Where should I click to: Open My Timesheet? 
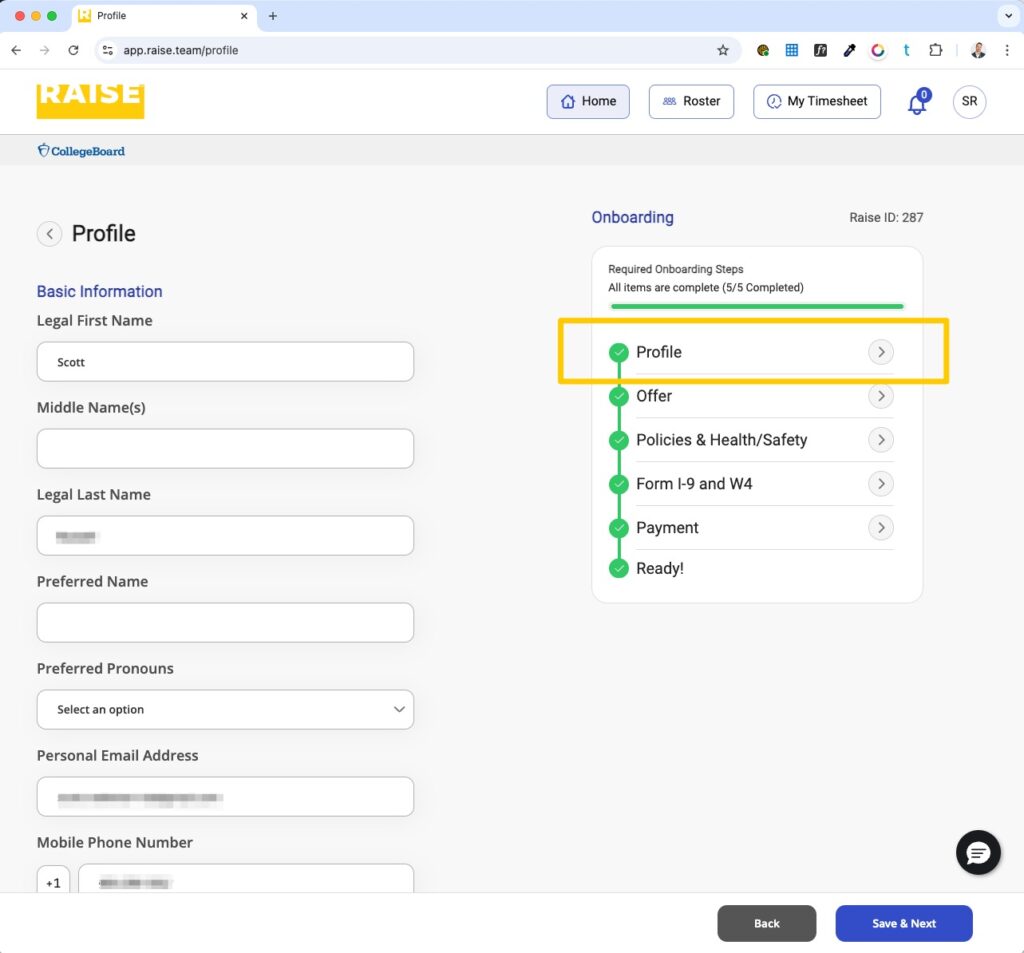(816, 101)
